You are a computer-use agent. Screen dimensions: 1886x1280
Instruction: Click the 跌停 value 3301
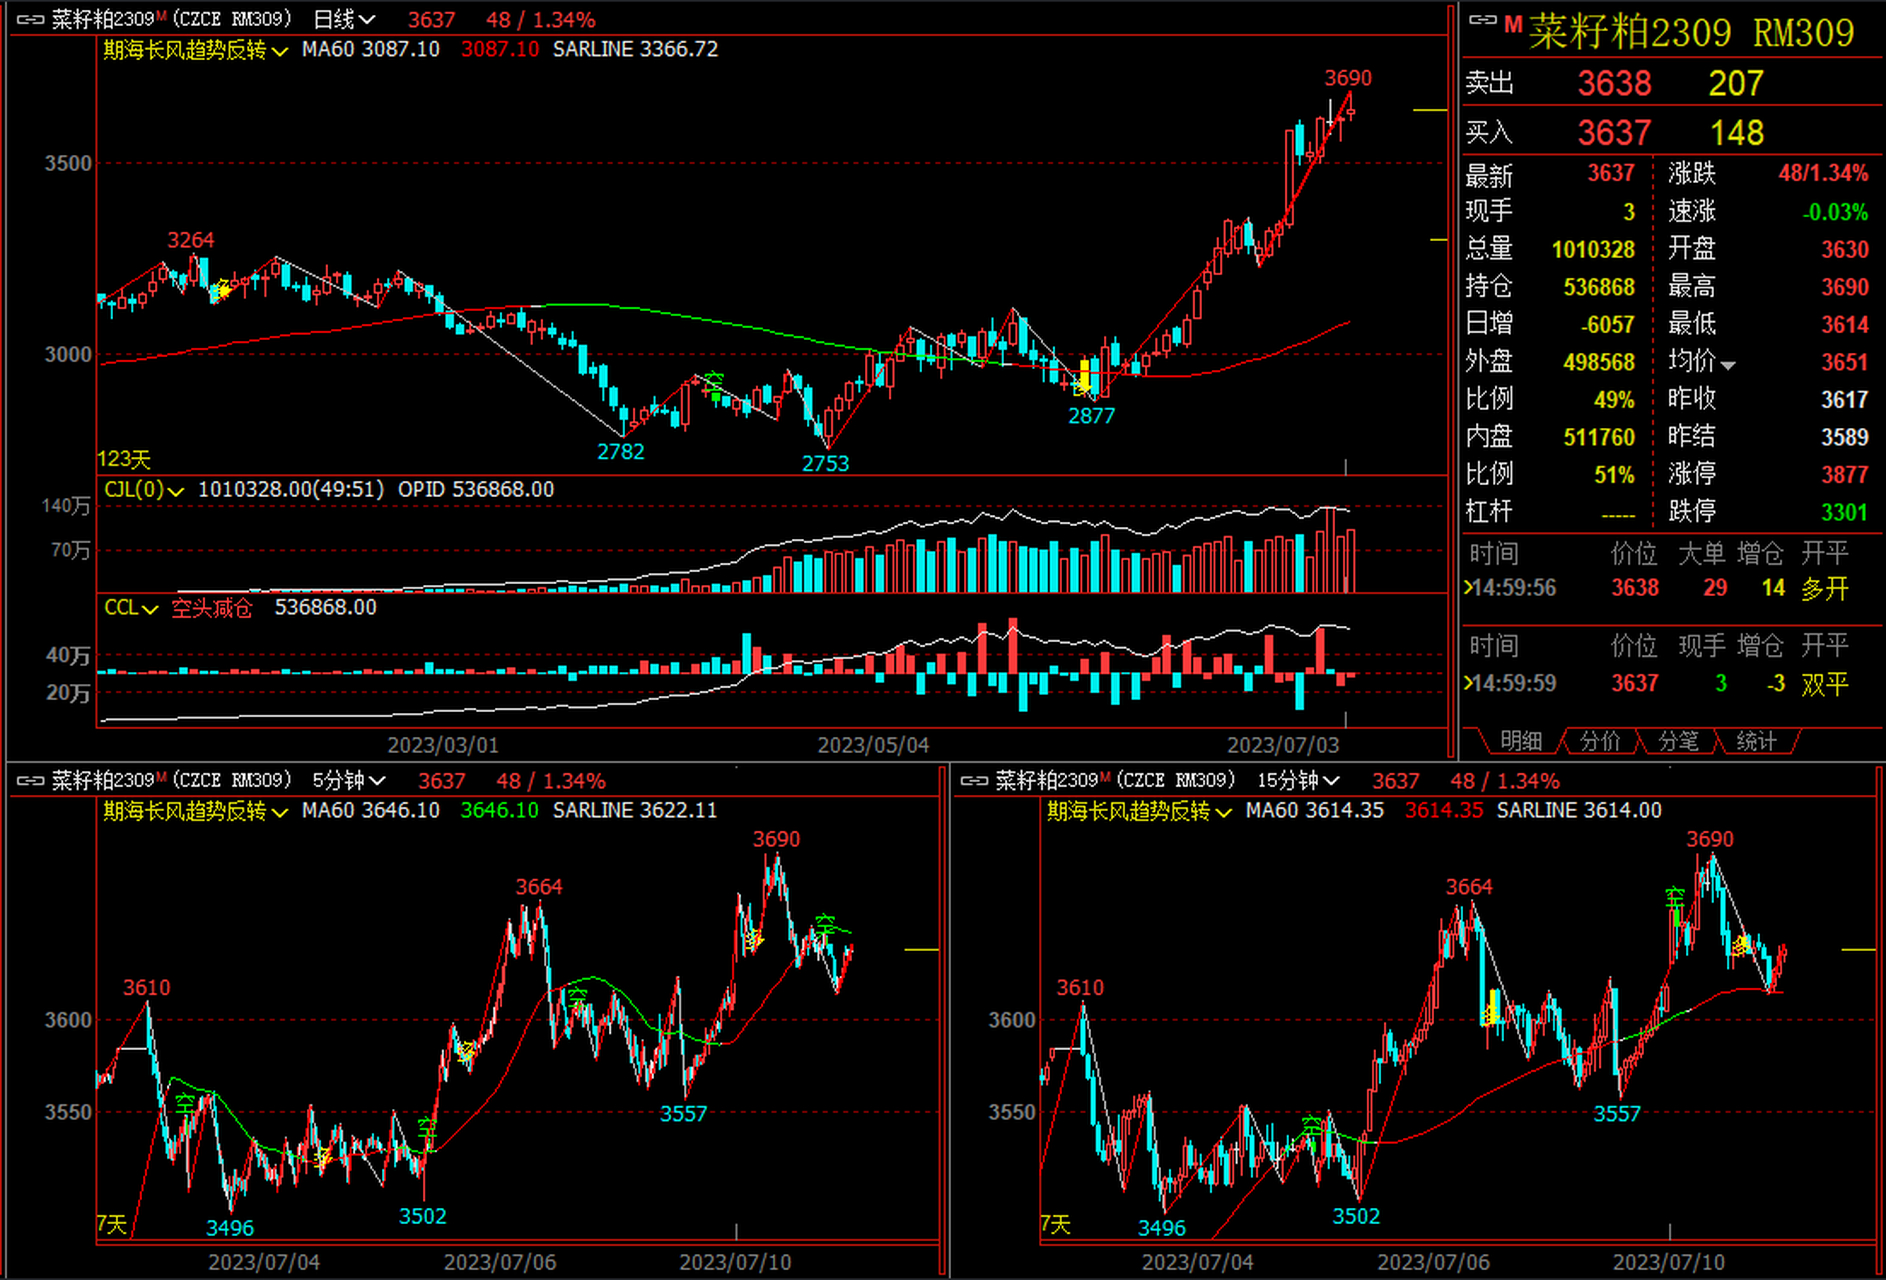coord(1845,513)
